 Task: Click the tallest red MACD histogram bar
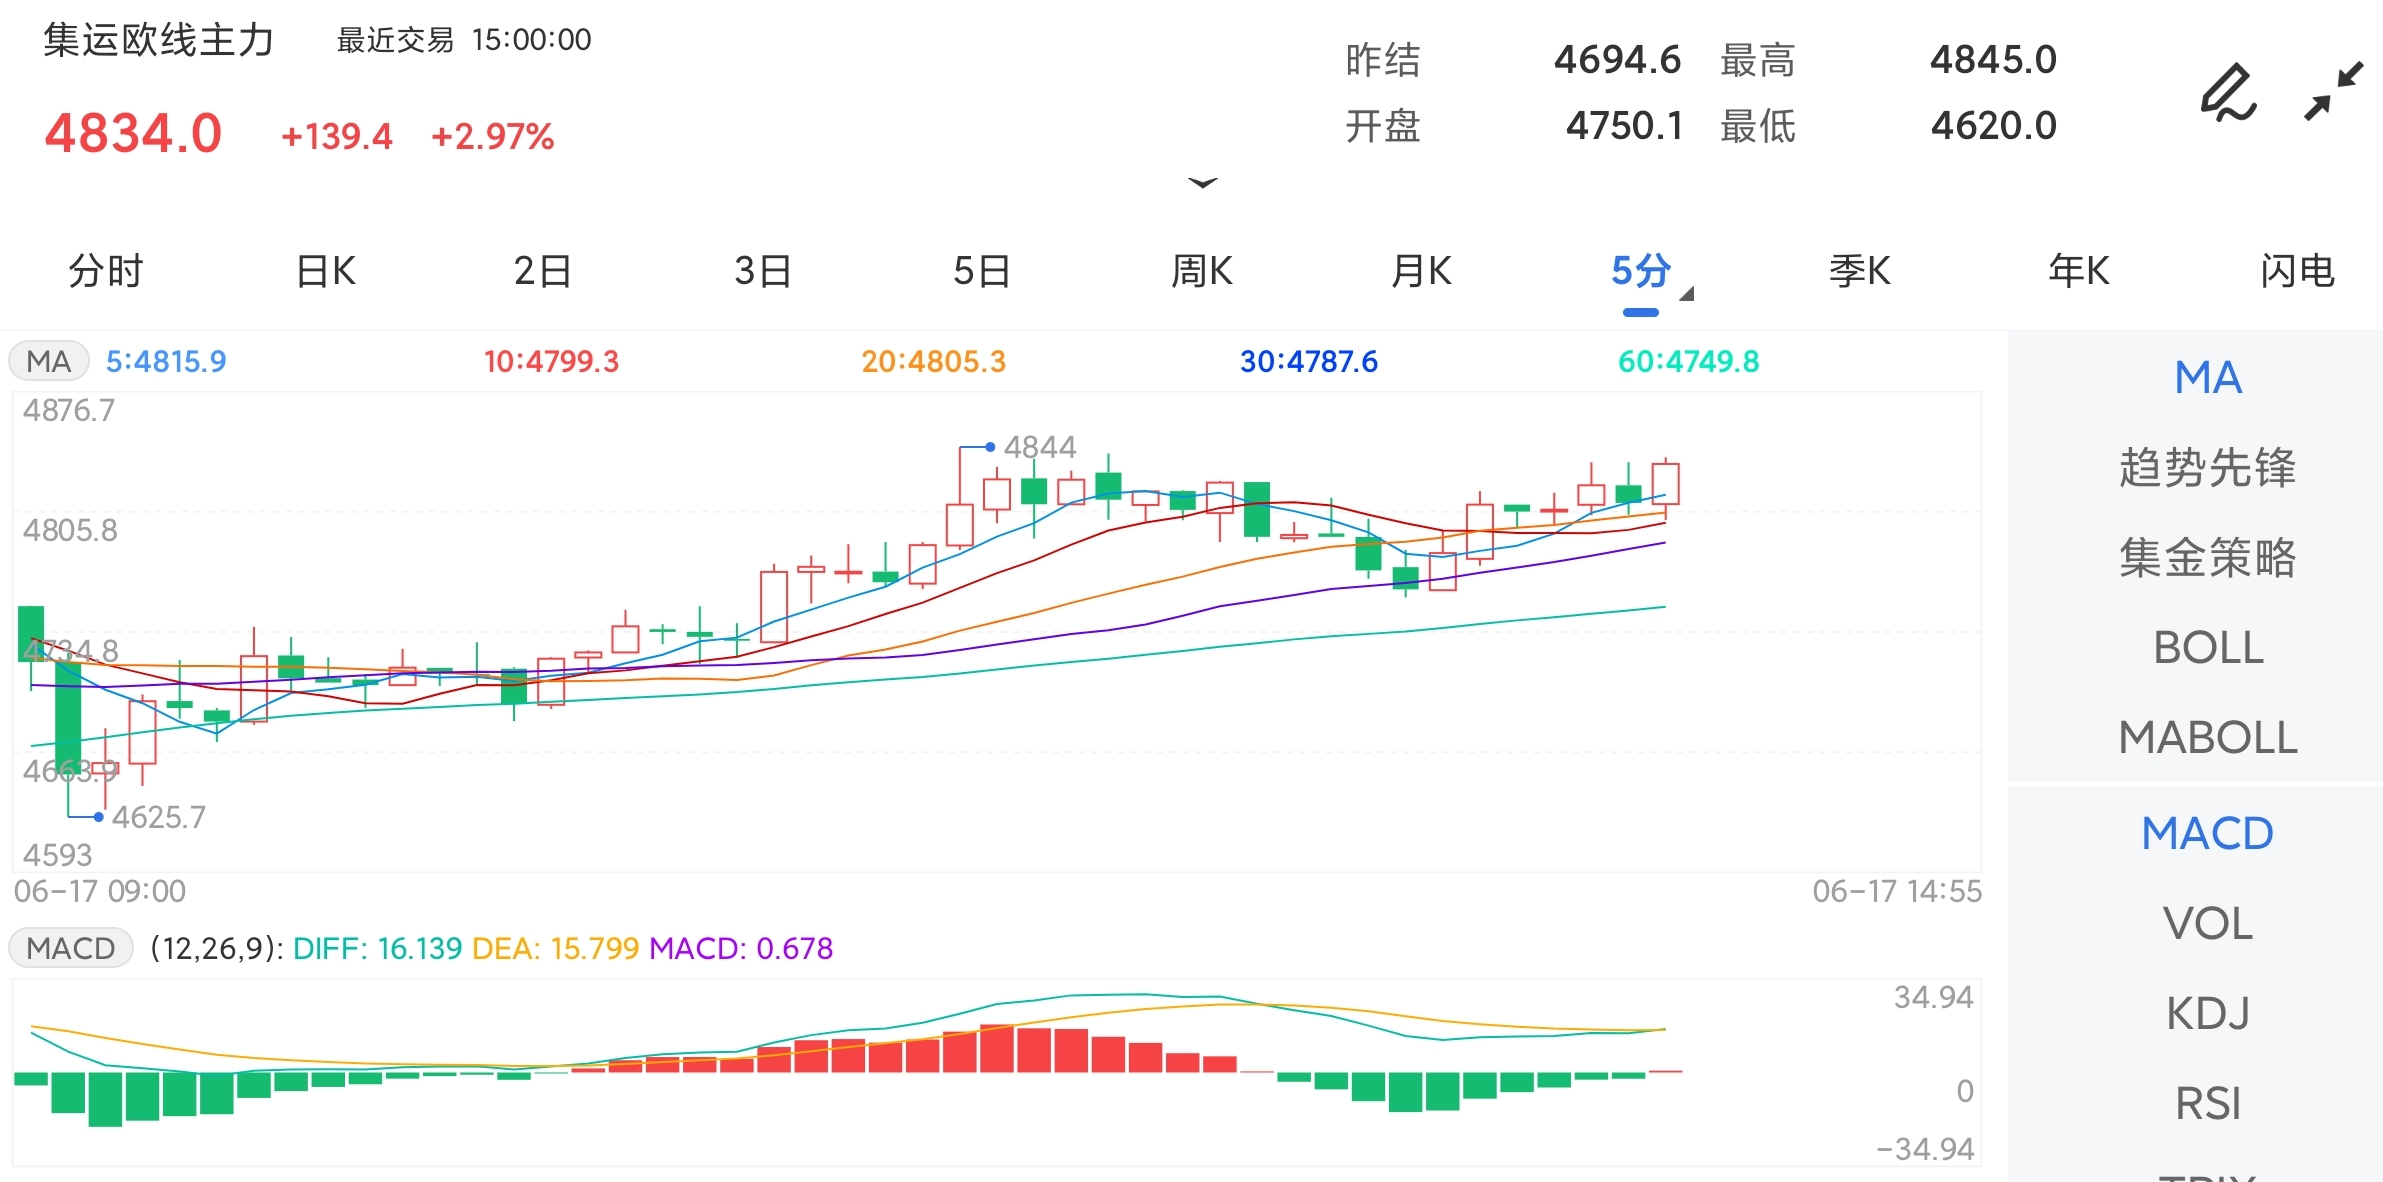[x=997, y=1048]
